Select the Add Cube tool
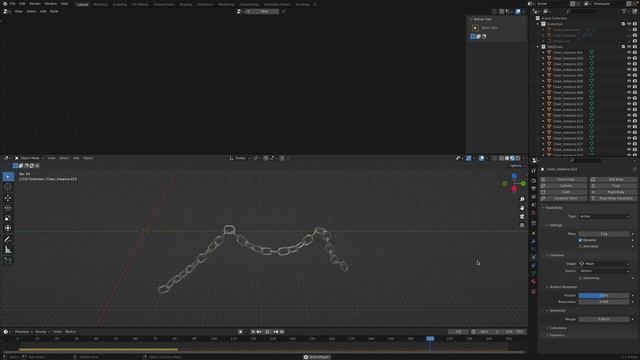 (8, 260)
